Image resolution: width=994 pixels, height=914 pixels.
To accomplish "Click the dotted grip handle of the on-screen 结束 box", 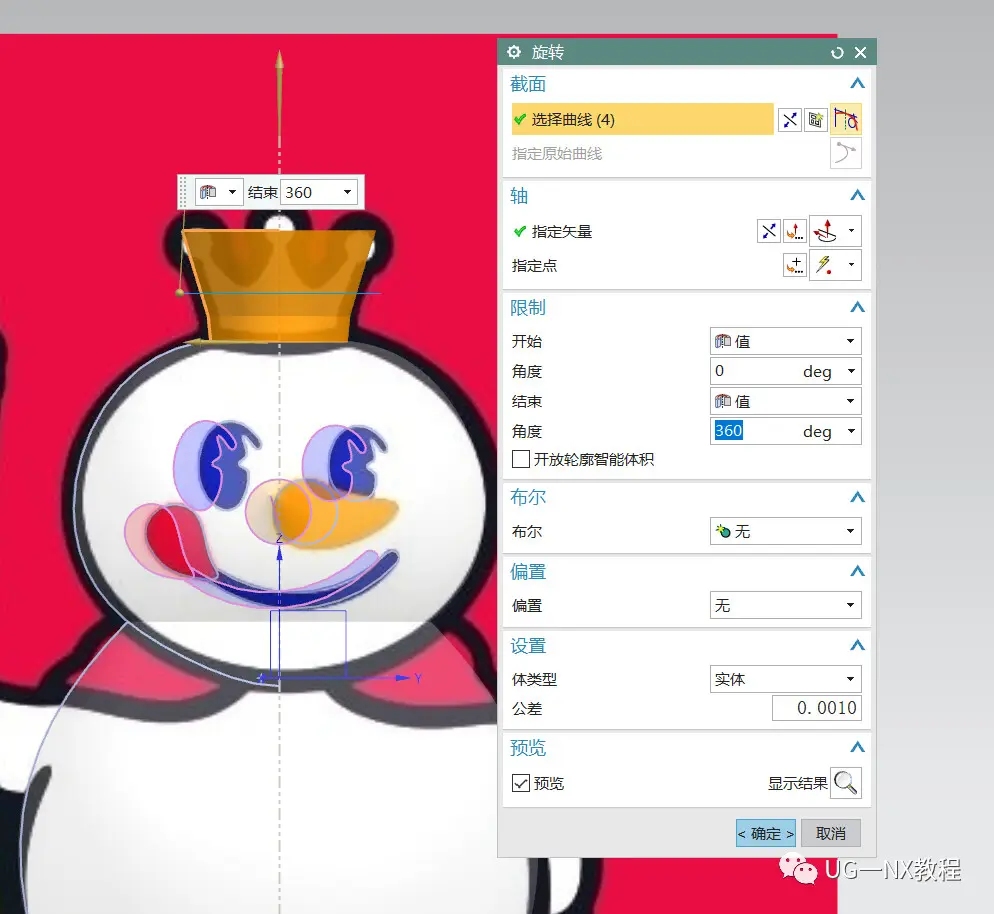I will pos(183,192).
